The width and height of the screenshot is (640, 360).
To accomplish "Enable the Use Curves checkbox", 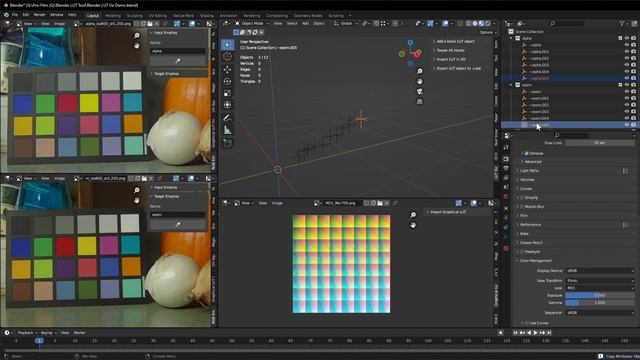I will click(x=527, y=323).
